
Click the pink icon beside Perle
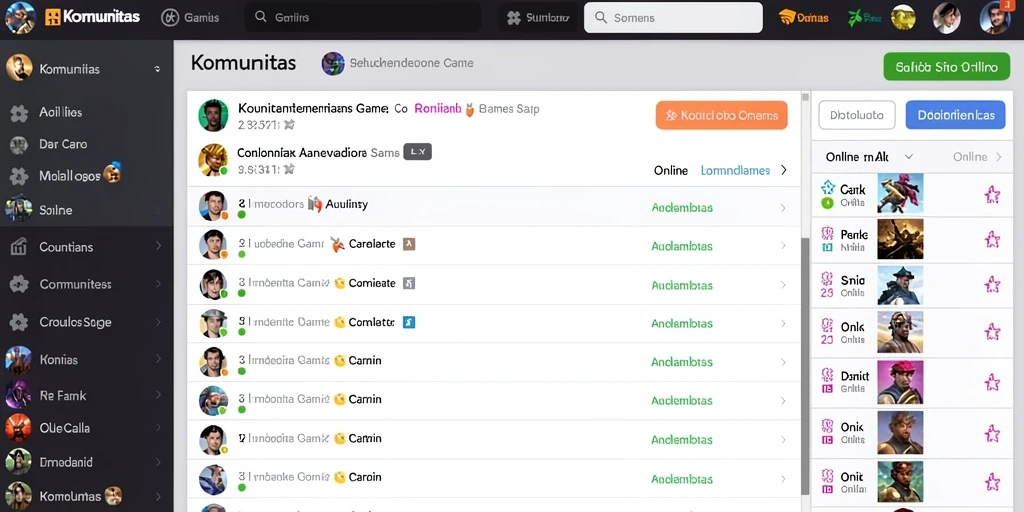[827, 233]
